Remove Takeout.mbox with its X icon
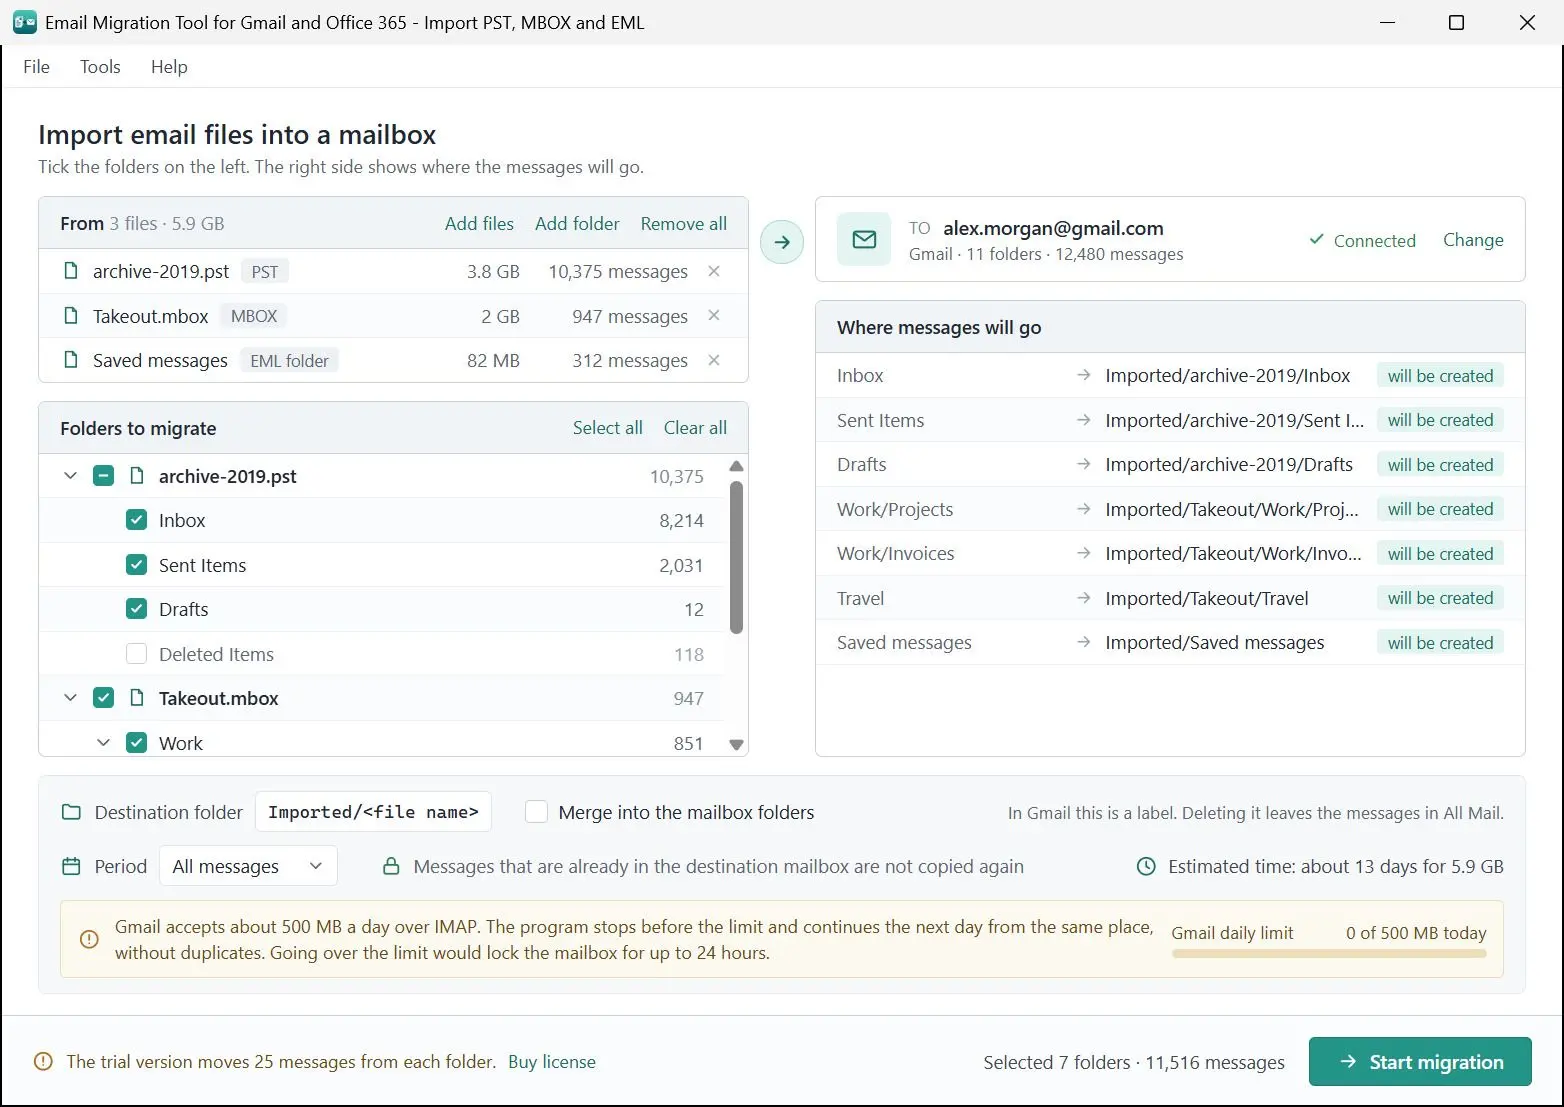Screen dimensions: 1564x1107 click(714, 316)
